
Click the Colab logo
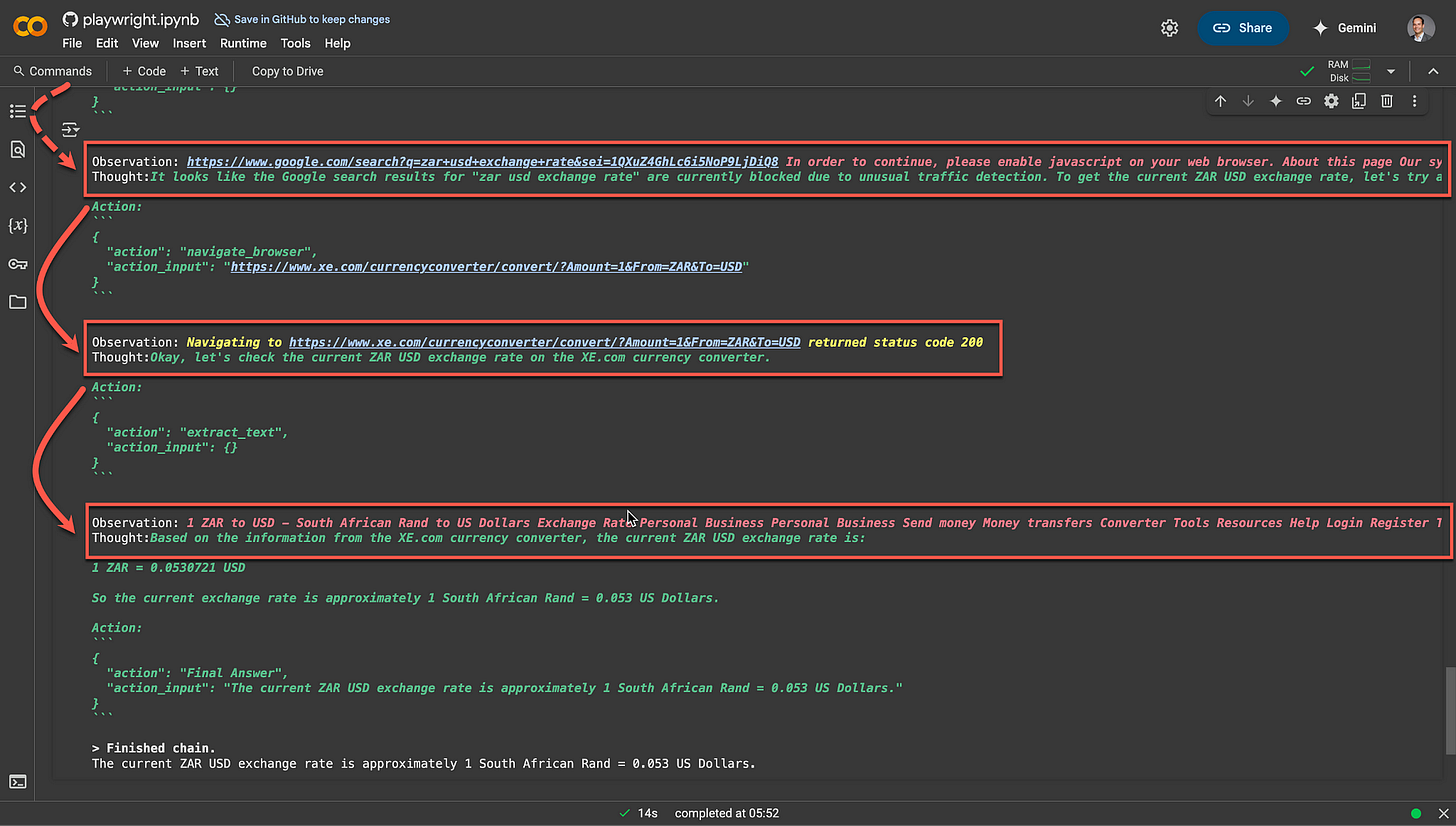pos(30,27)
